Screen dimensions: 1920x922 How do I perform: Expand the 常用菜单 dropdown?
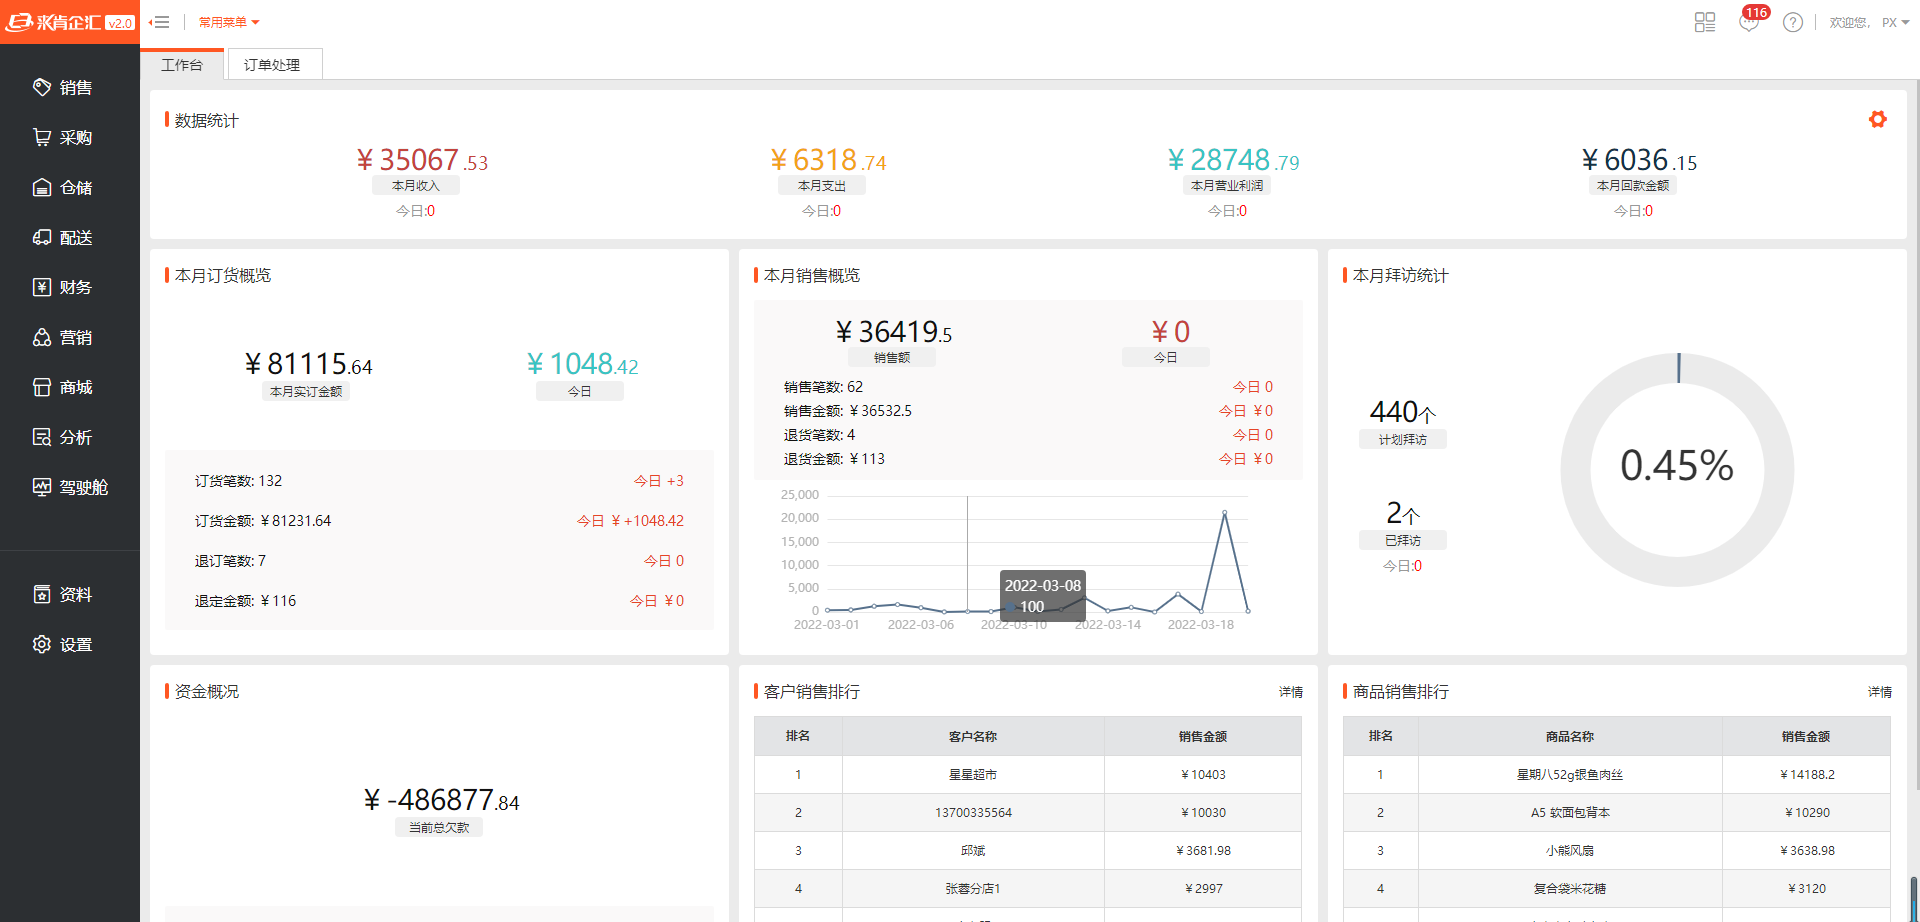click(229, 22)
